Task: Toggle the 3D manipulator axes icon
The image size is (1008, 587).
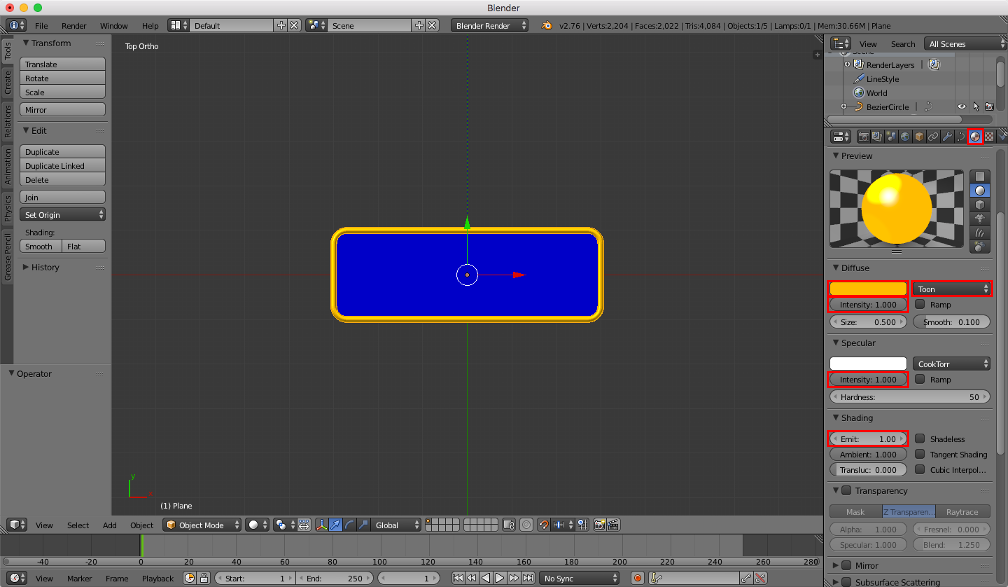Action: pyautogui.click(x=321, y=525)
